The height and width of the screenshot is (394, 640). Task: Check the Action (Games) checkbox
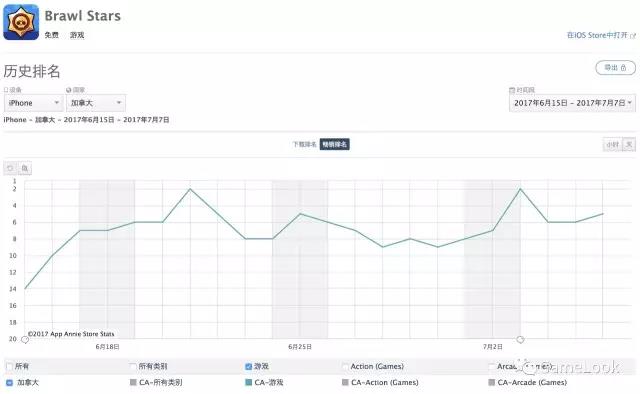[345, 367]
